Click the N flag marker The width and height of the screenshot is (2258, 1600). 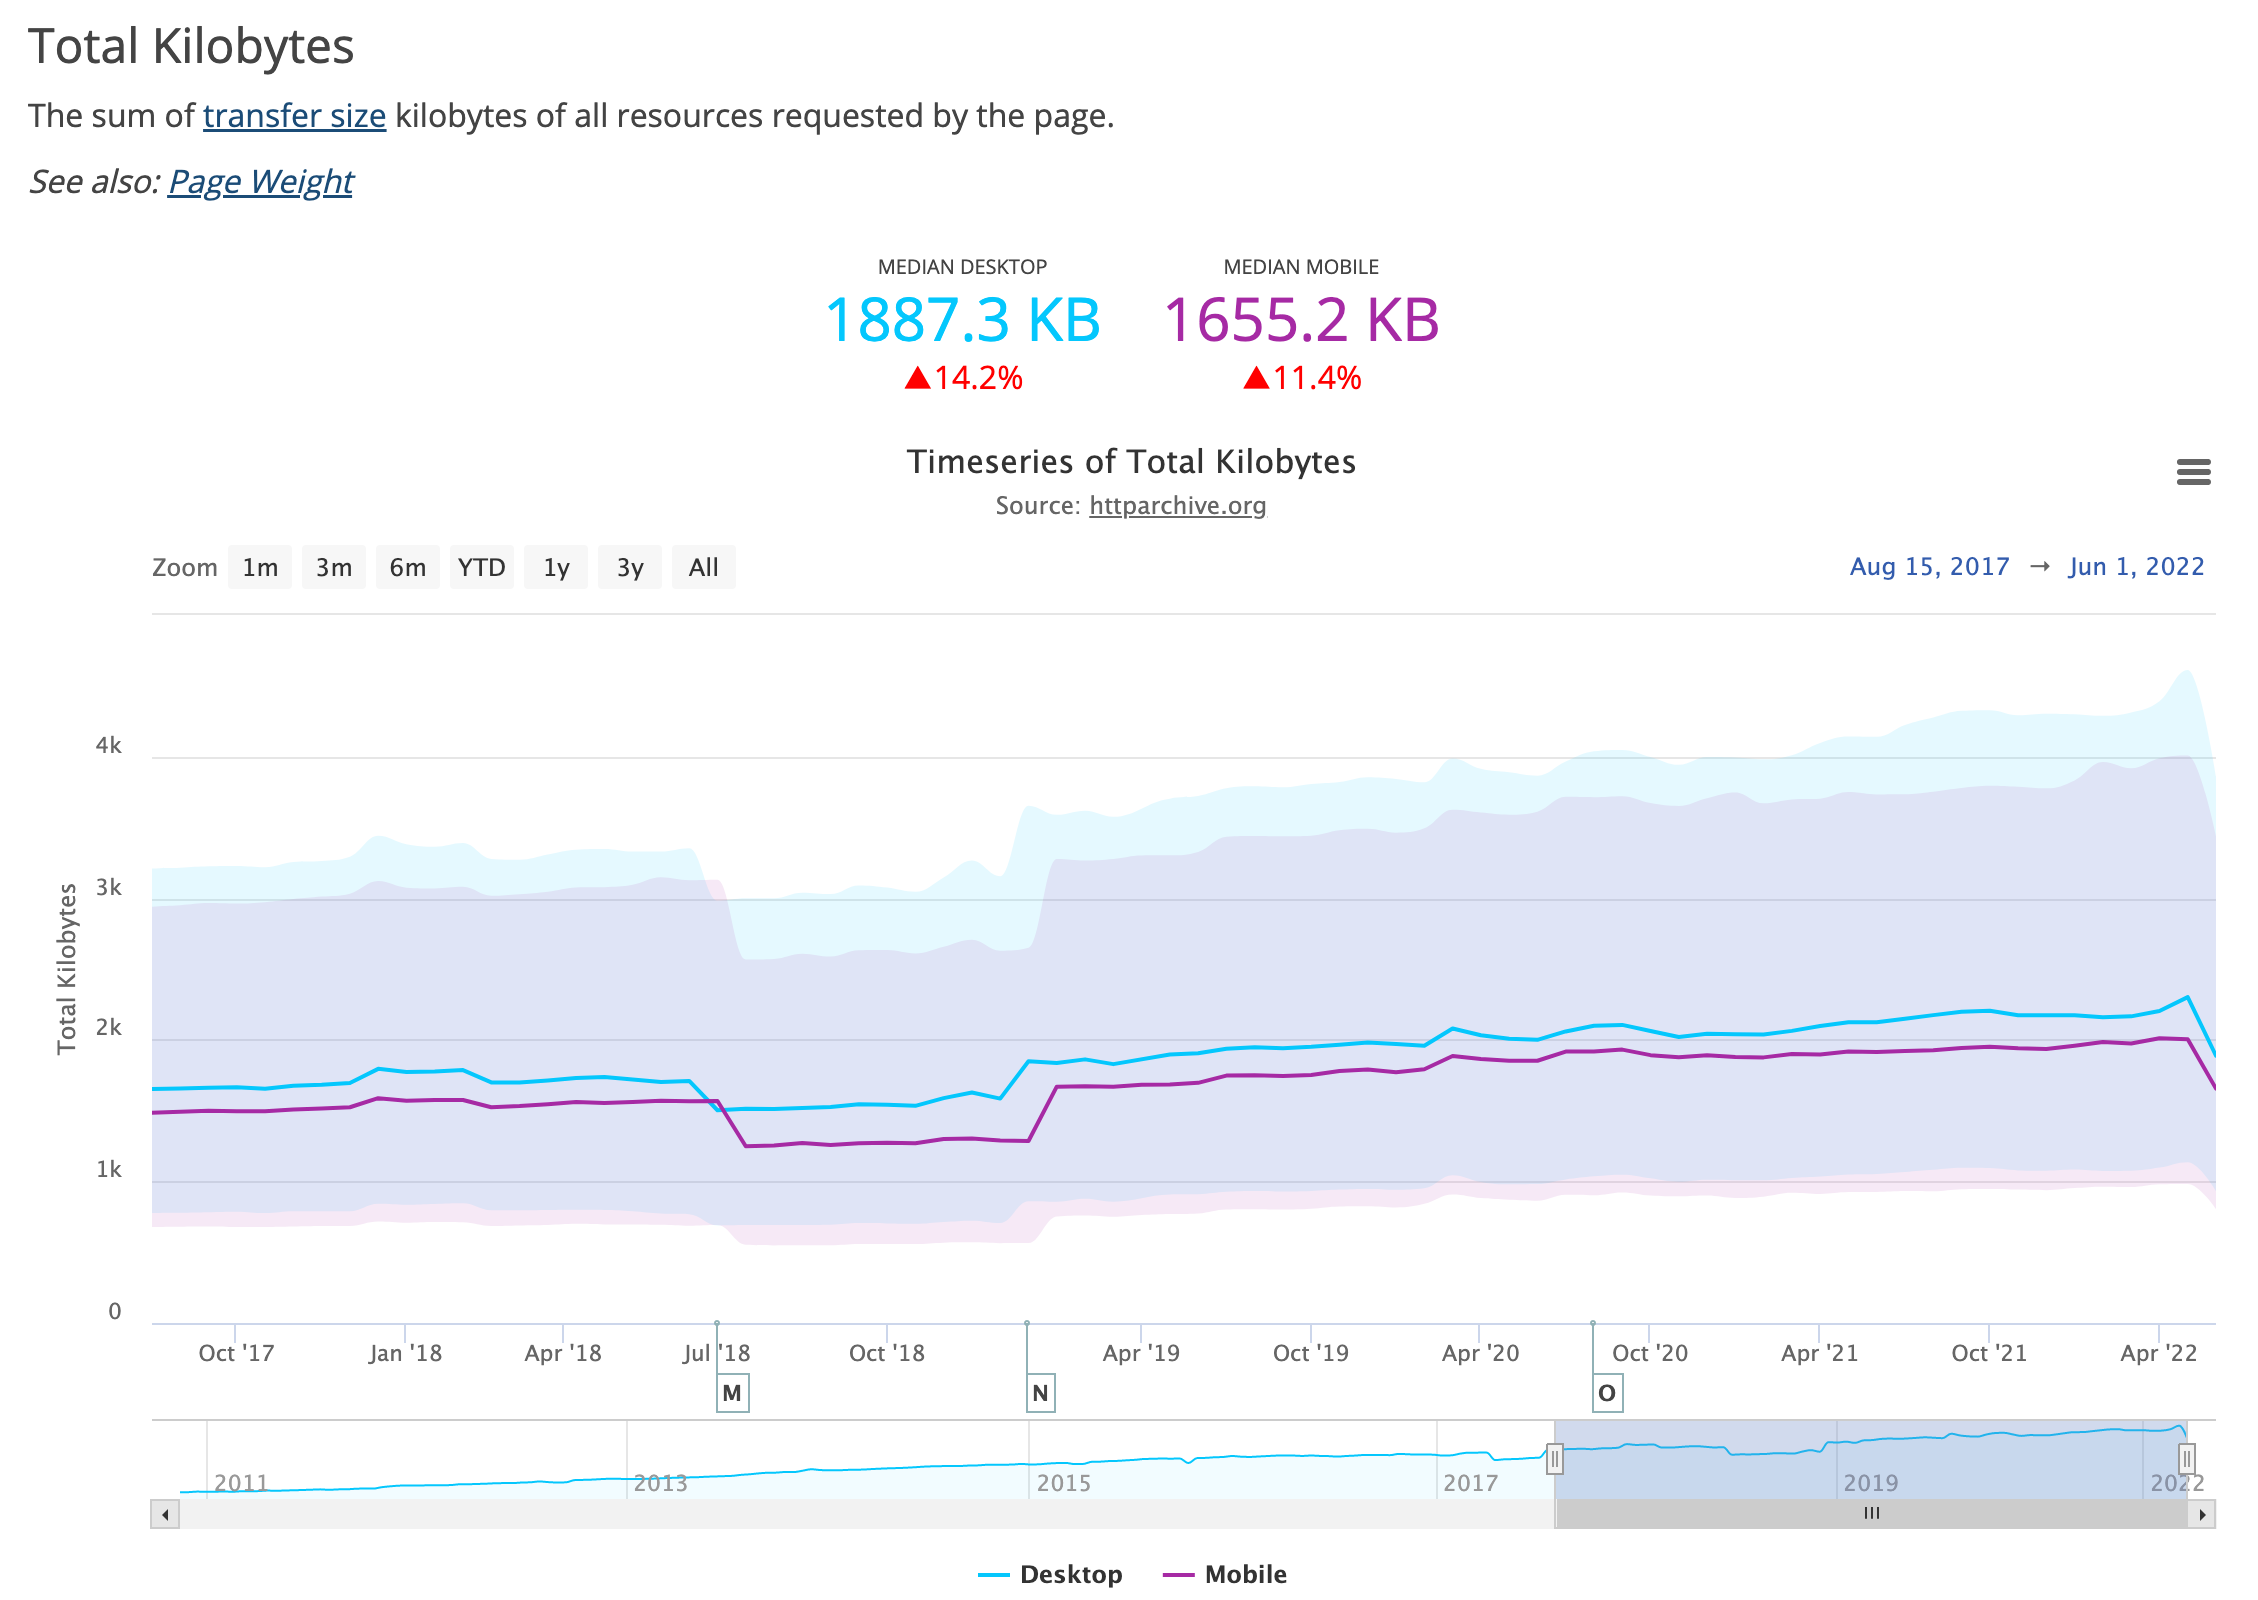[x=1040, y=1392]
